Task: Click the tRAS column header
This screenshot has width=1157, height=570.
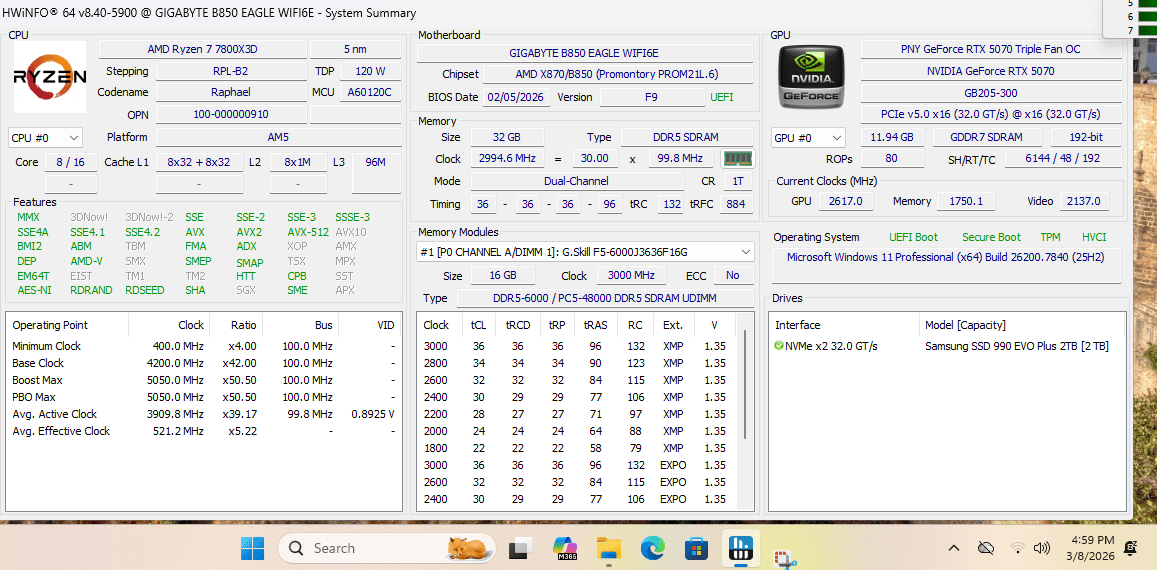Action: coord(595,325)
